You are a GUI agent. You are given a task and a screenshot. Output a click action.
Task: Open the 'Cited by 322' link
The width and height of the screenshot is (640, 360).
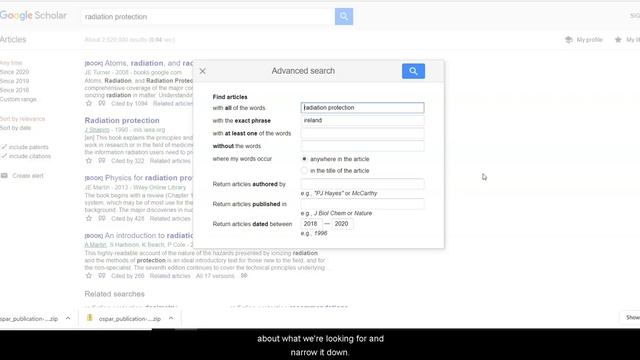pyautogui.click(x=128, y=161)
